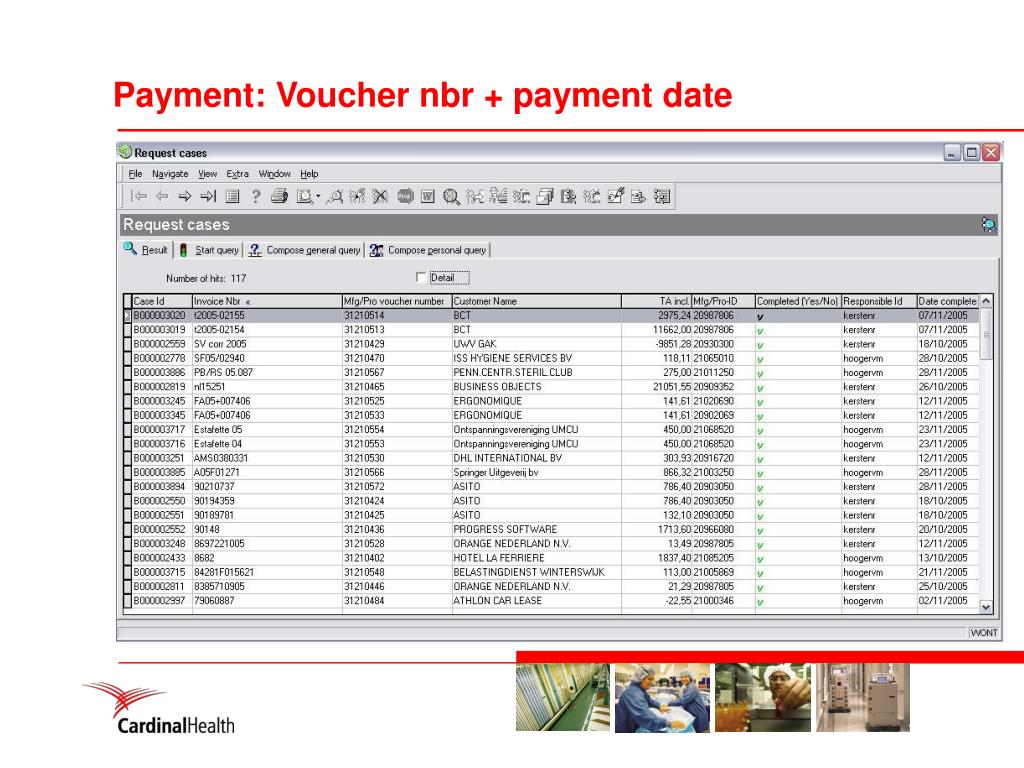Viewport: 1024px width, 768px height.
Task: Open the Help menu
Action: (x=309, y=174)
